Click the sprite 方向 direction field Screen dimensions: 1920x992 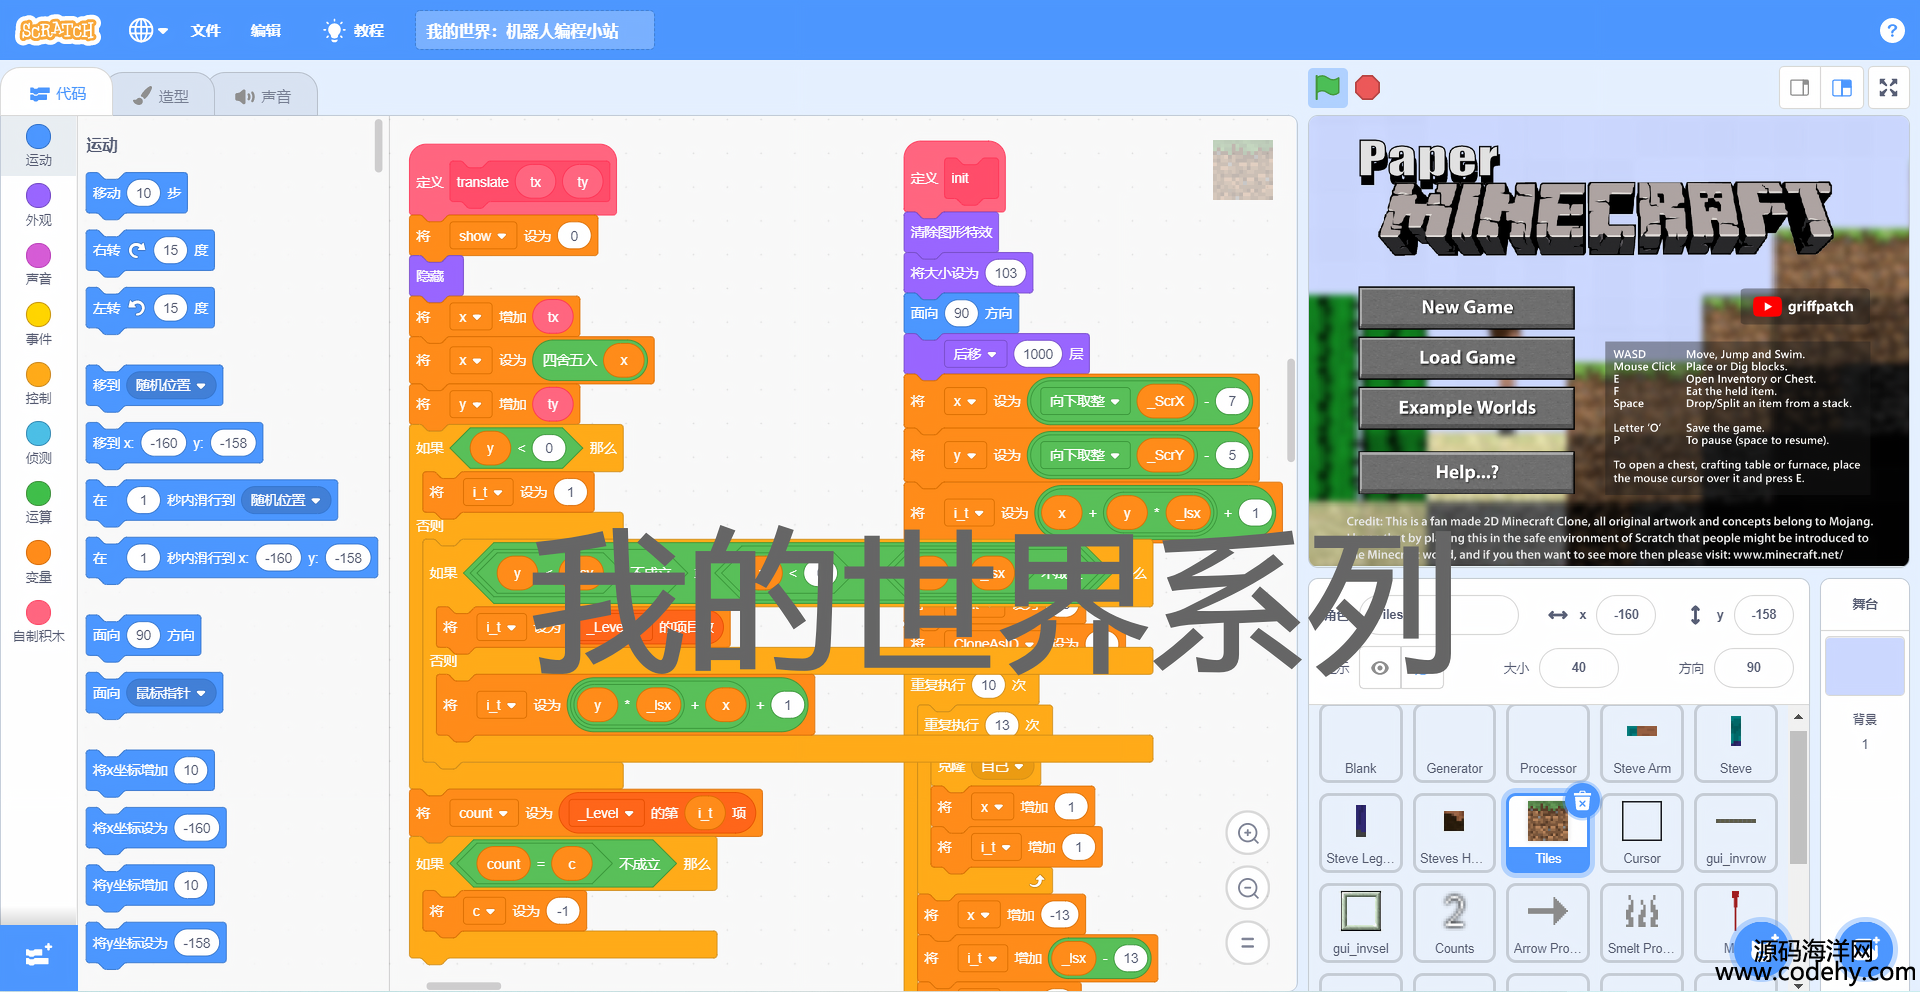pos(1753,668)
